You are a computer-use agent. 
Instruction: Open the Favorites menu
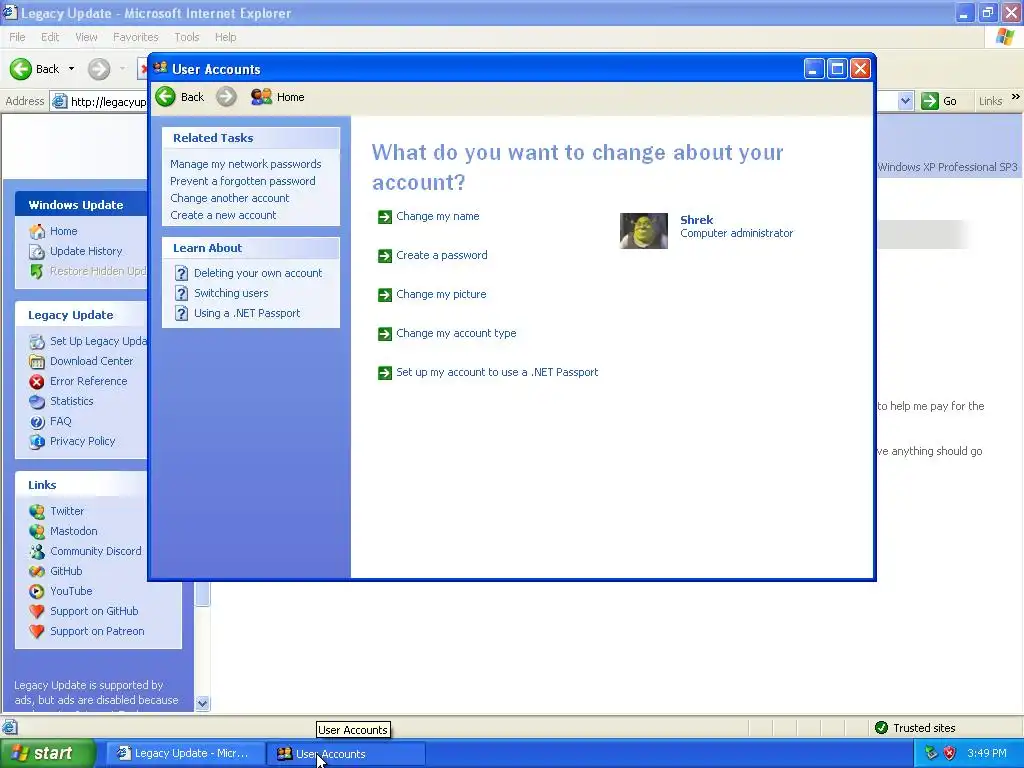pos(136,37)
